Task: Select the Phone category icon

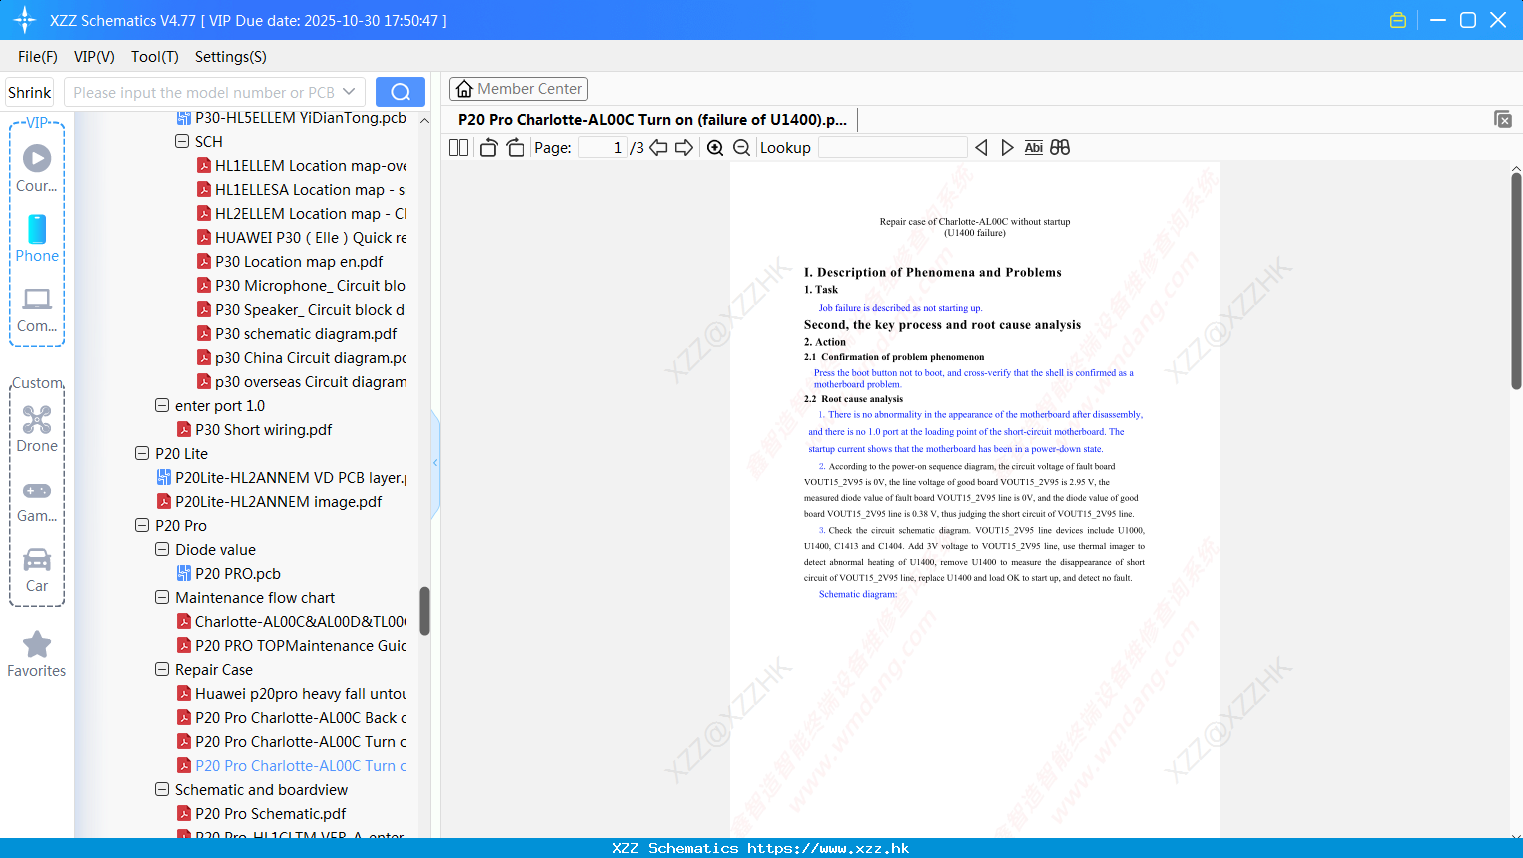Action: [x=37, y=238]
